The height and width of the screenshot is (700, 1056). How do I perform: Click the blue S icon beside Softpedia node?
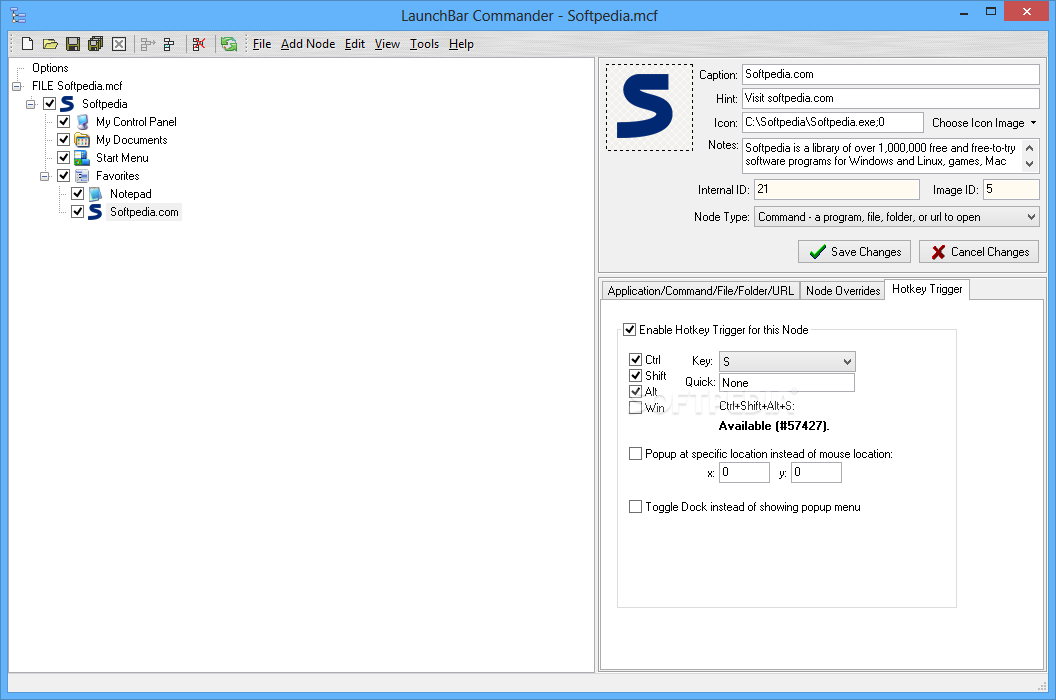click(x=67, y=104)
